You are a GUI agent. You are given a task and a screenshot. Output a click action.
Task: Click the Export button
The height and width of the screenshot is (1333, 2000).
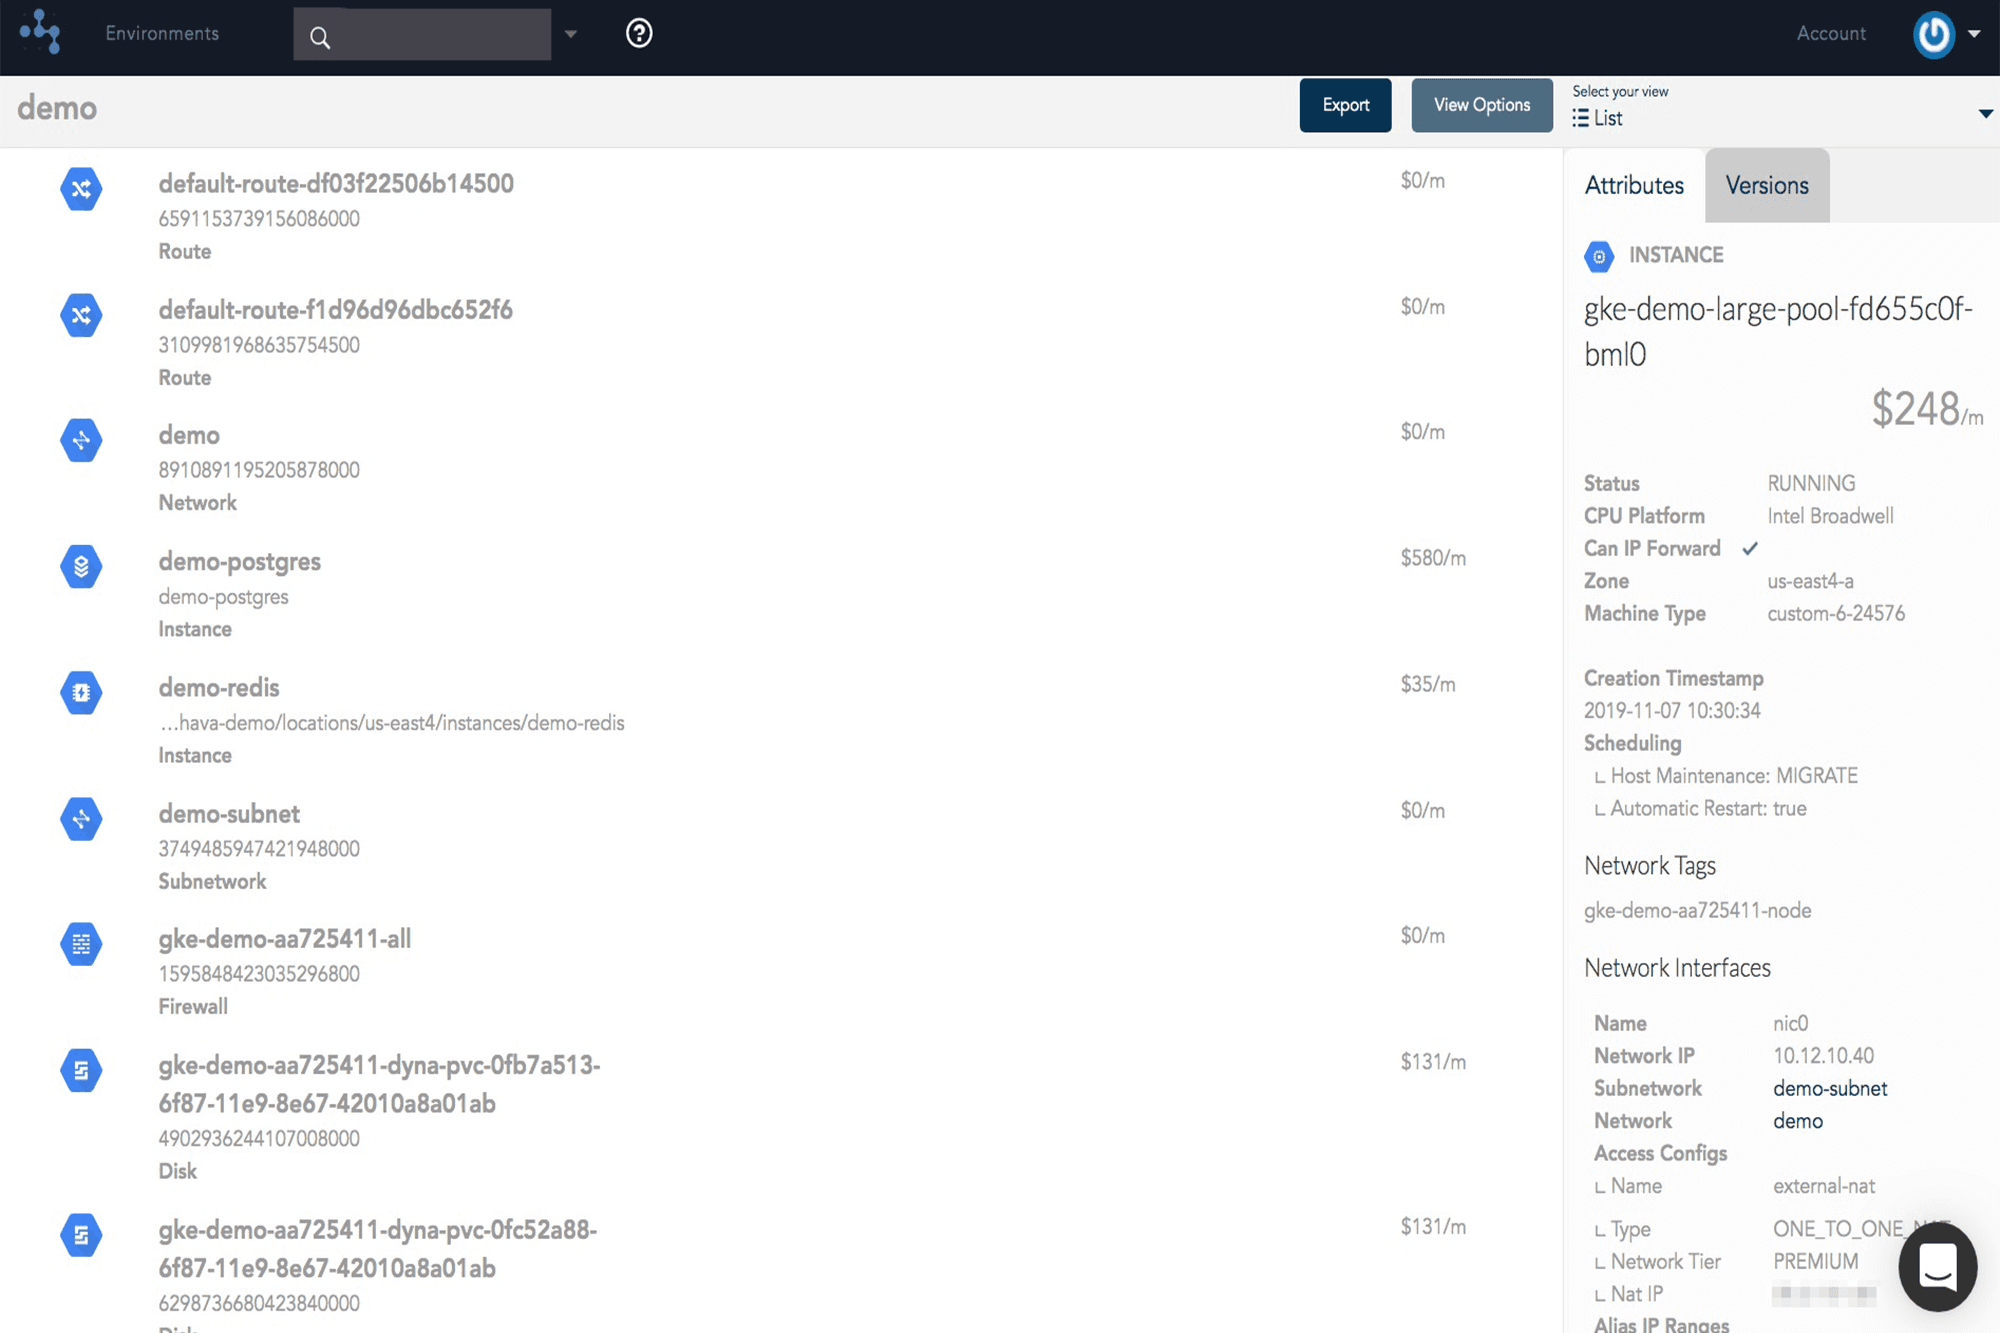point(1345,105)
